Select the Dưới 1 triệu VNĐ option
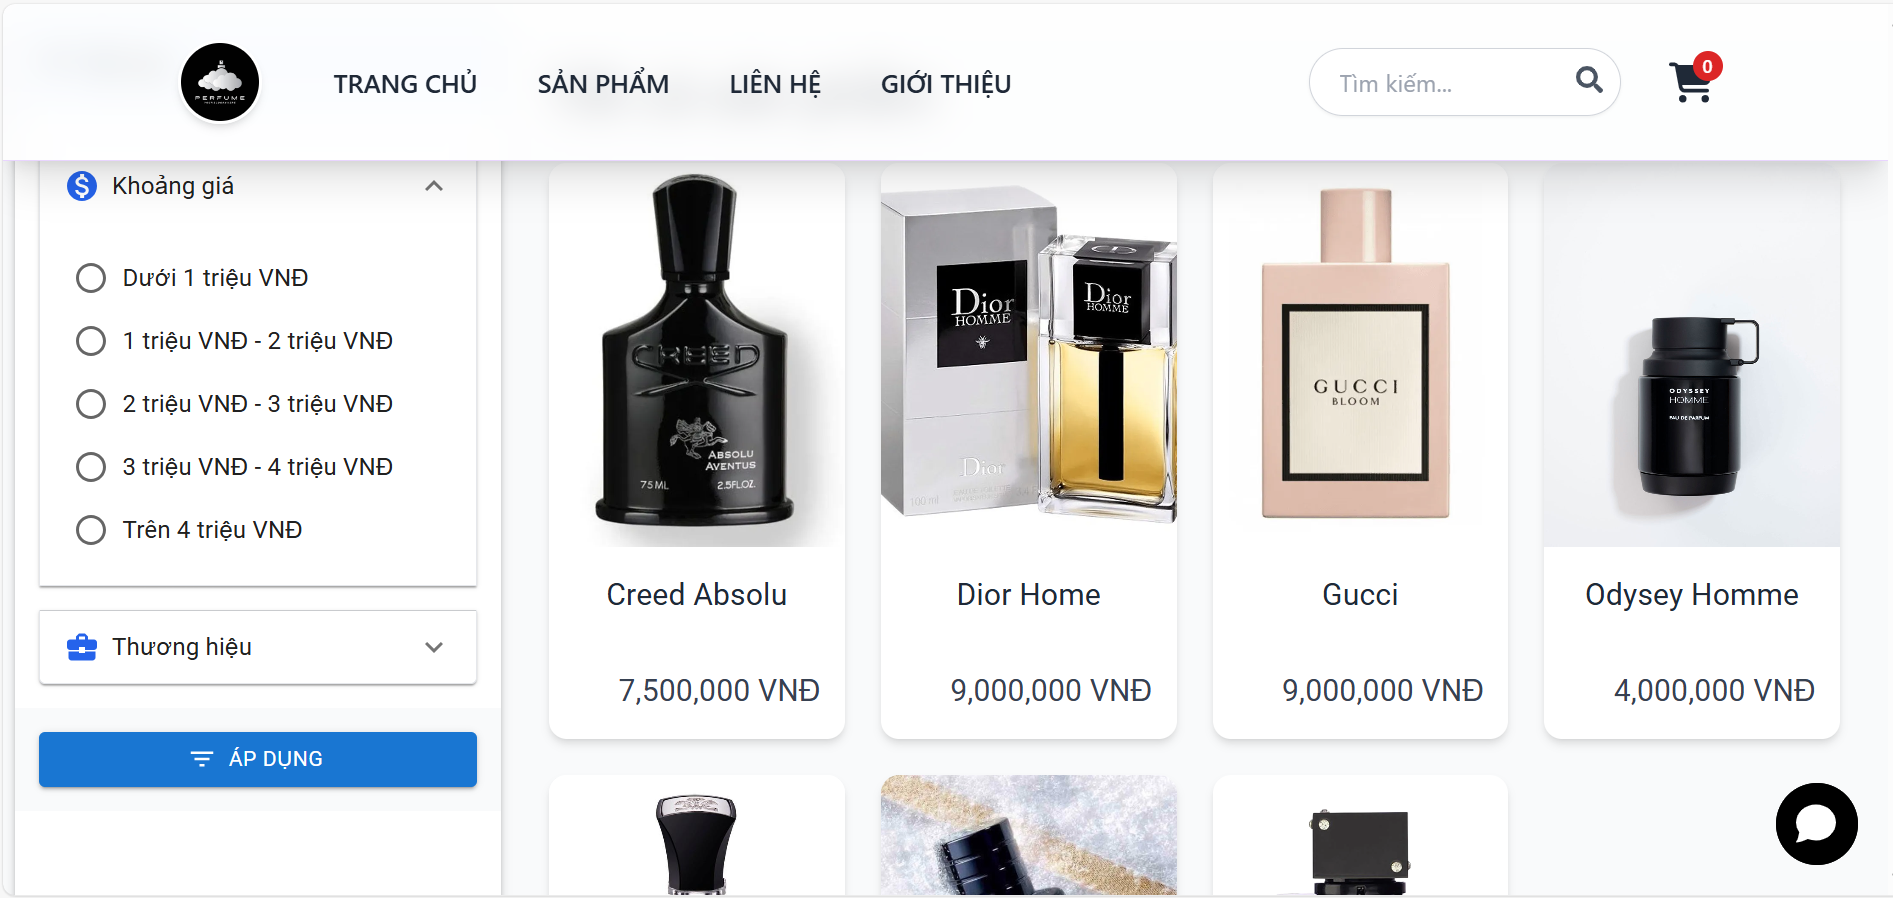The width and height of the screenshot is (1893, 898). (192, 278)
